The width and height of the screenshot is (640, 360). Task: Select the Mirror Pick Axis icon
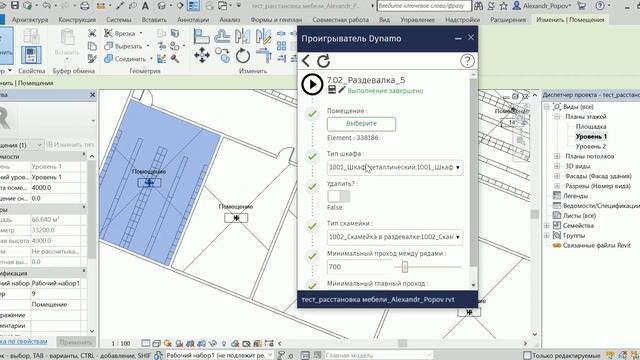click(x=243, y=36)
